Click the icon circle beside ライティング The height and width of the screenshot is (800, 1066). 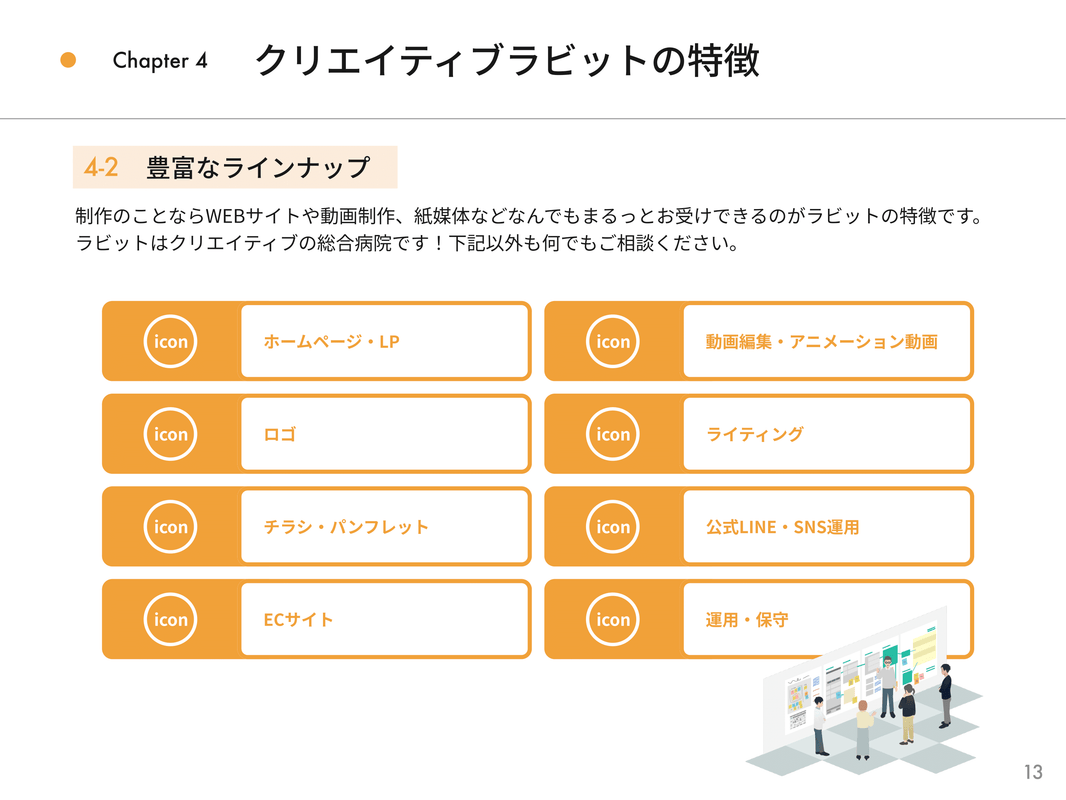pos(613,434)
